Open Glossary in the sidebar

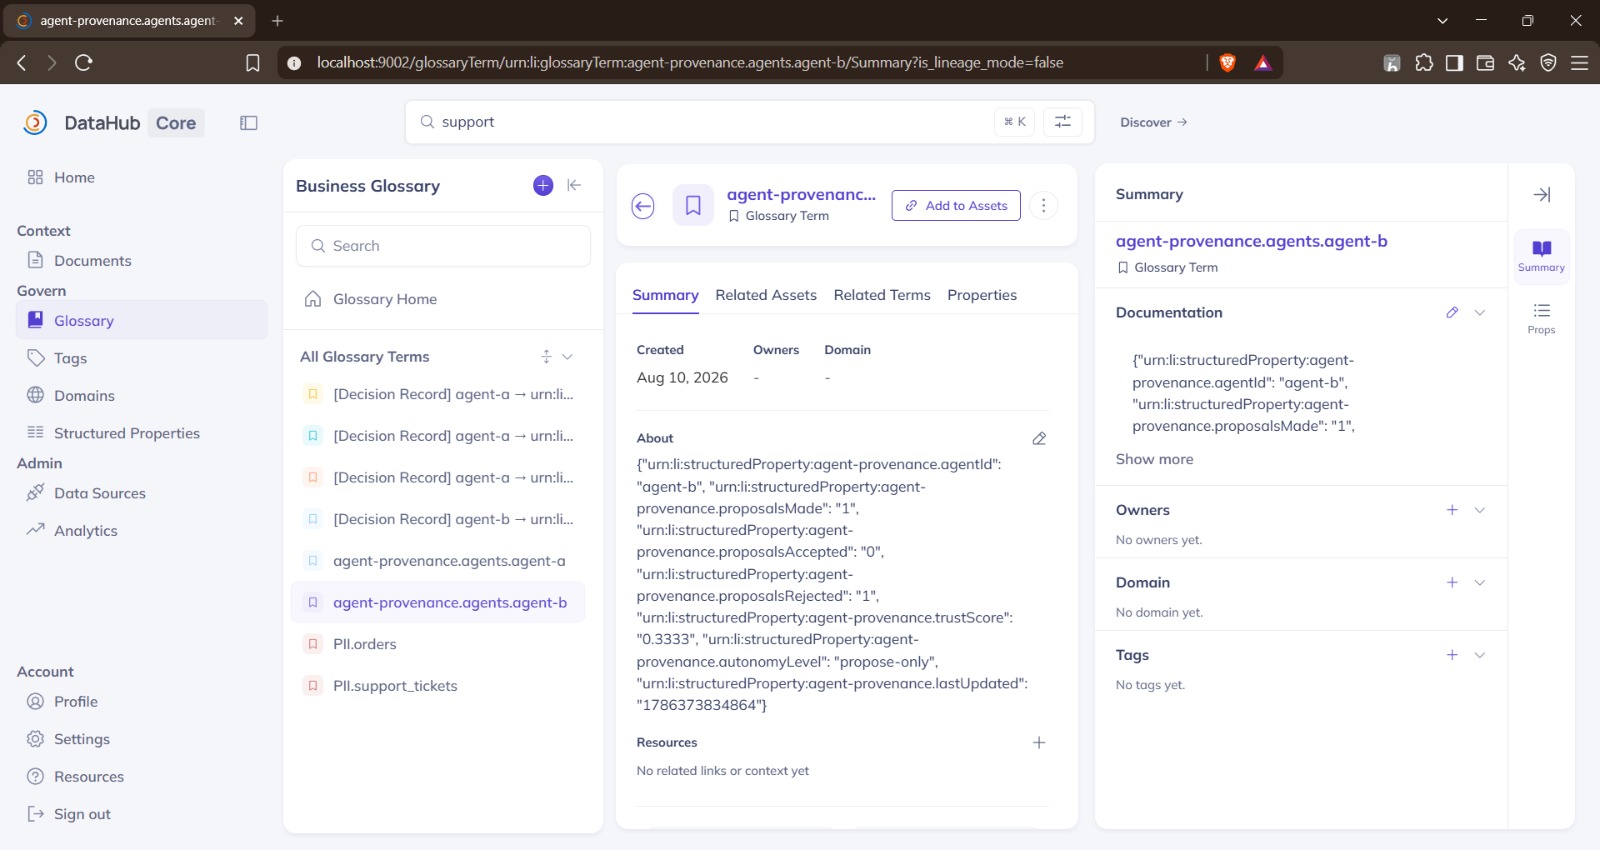click(142, 321)
